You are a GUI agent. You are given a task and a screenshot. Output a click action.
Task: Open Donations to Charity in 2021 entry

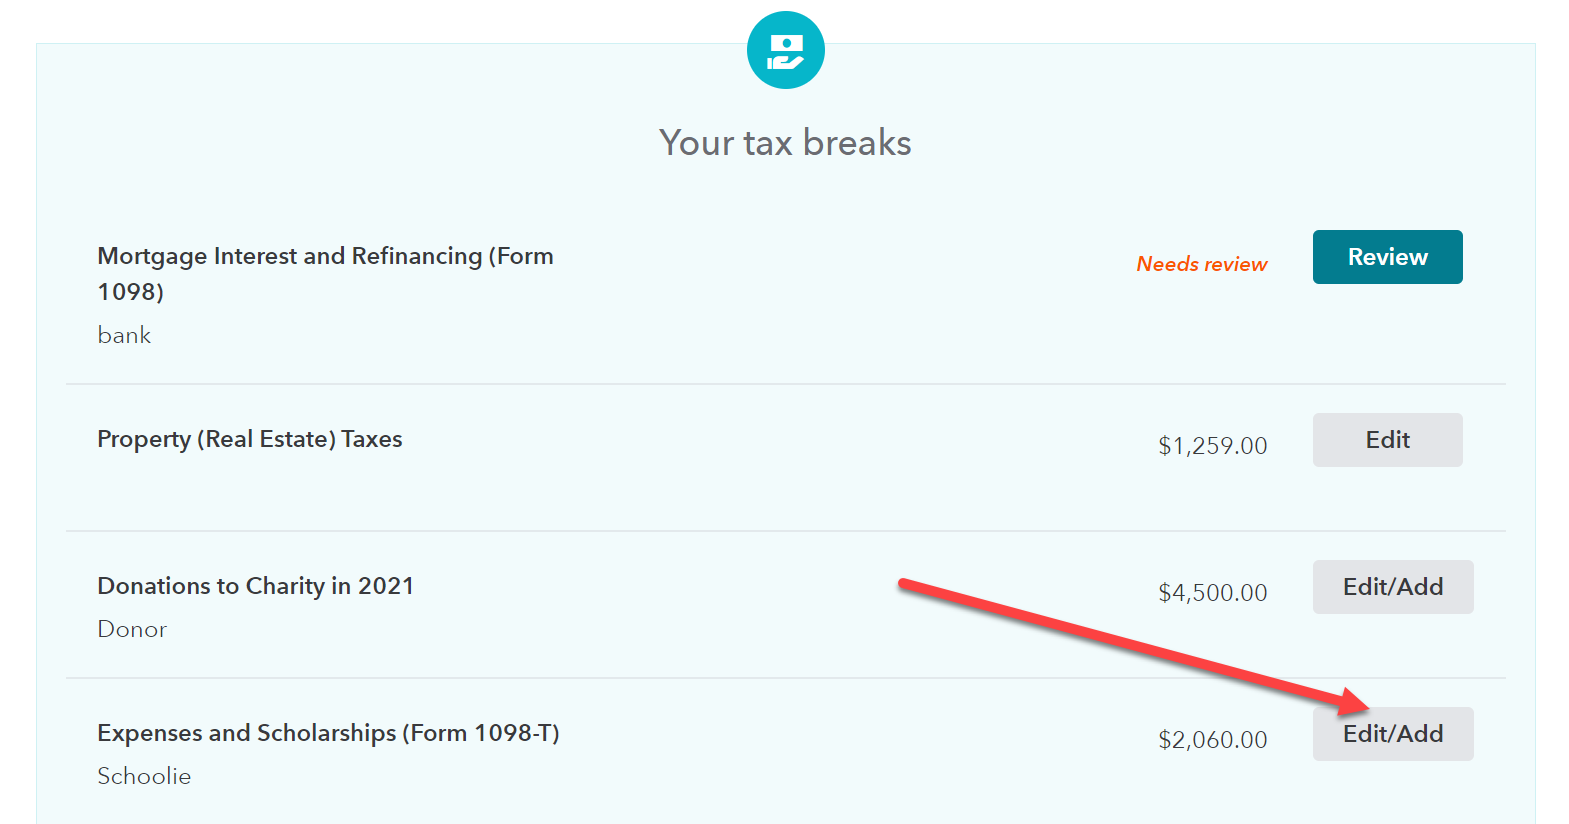[255, 586]
